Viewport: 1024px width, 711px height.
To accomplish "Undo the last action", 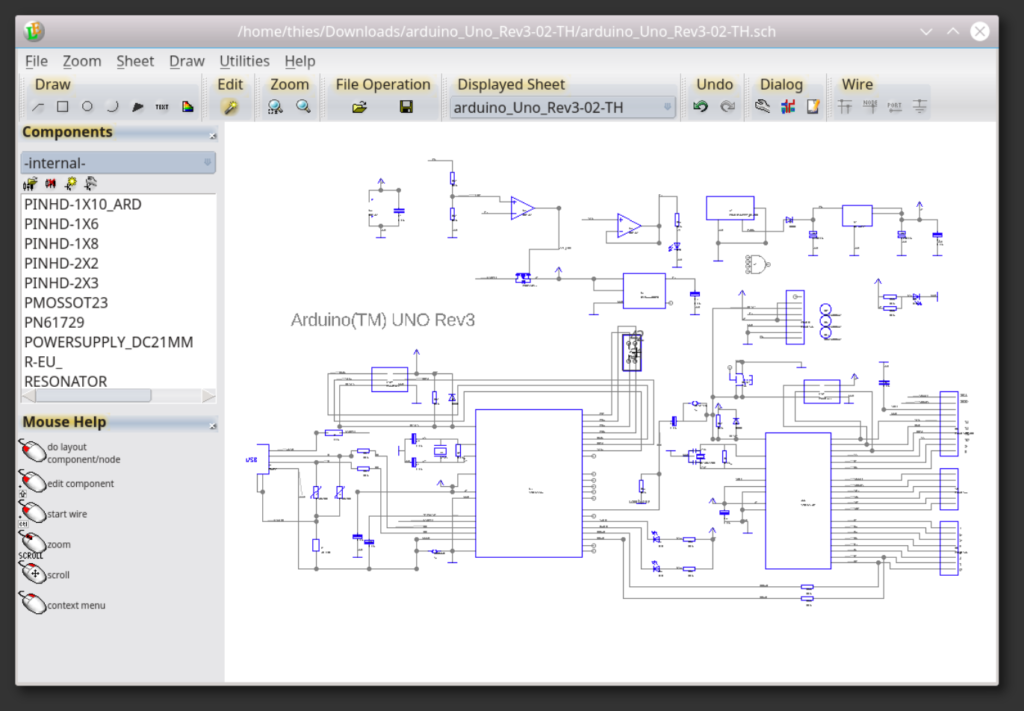I will tap(701, 105).
